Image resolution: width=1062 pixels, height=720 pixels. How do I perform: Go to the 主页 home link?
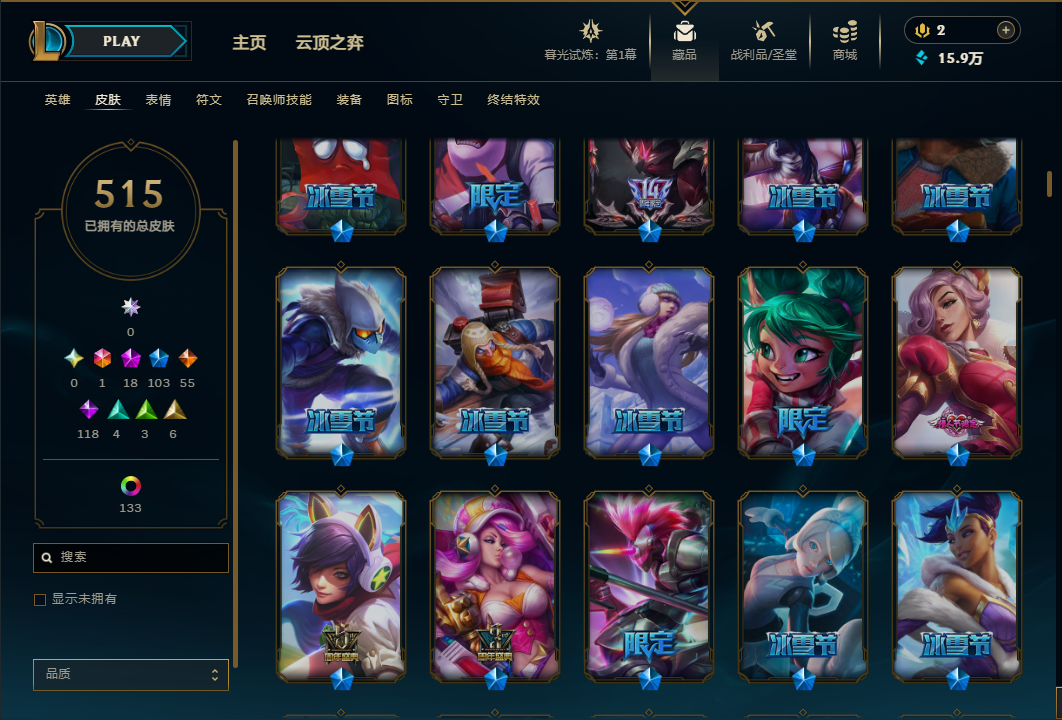click(x=249, y=43)
